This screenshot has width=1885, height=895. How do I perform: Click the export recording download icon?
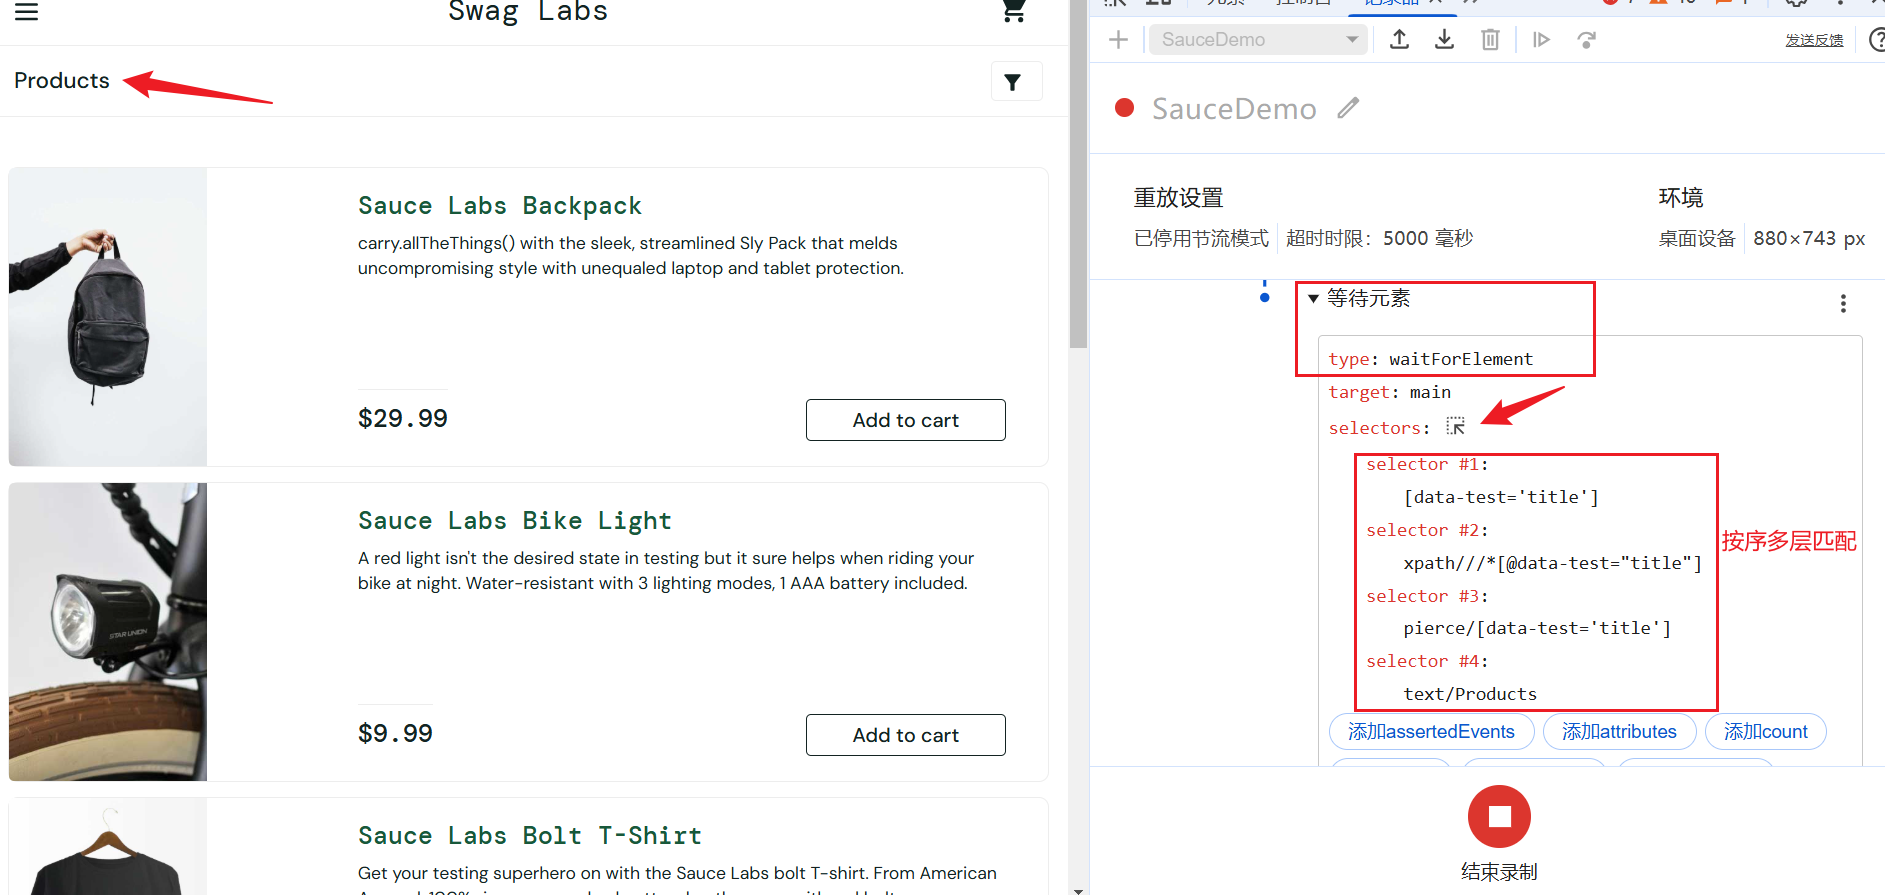(1445, 40)
